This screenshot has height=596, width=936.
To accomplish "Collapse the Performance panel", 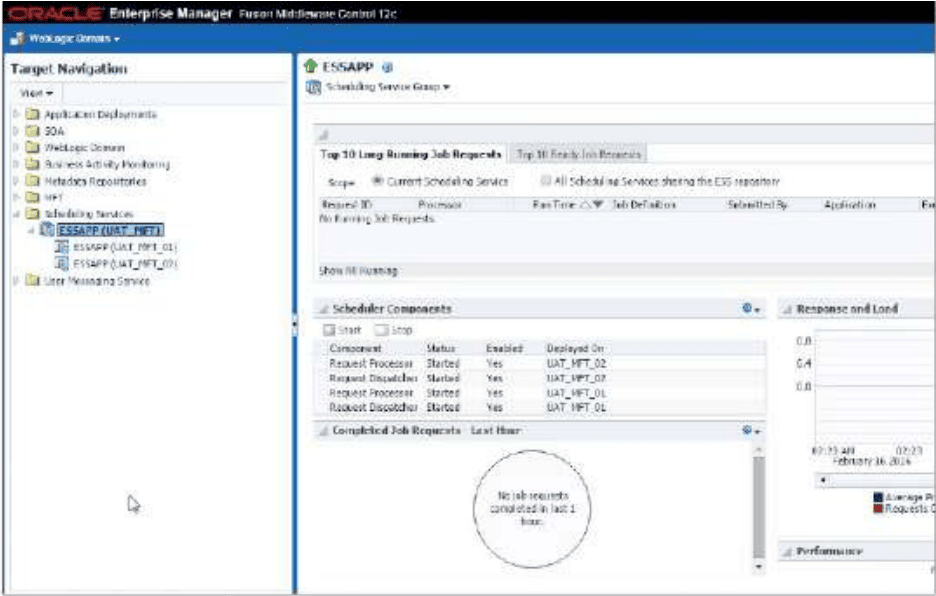I will click(787, 551).
